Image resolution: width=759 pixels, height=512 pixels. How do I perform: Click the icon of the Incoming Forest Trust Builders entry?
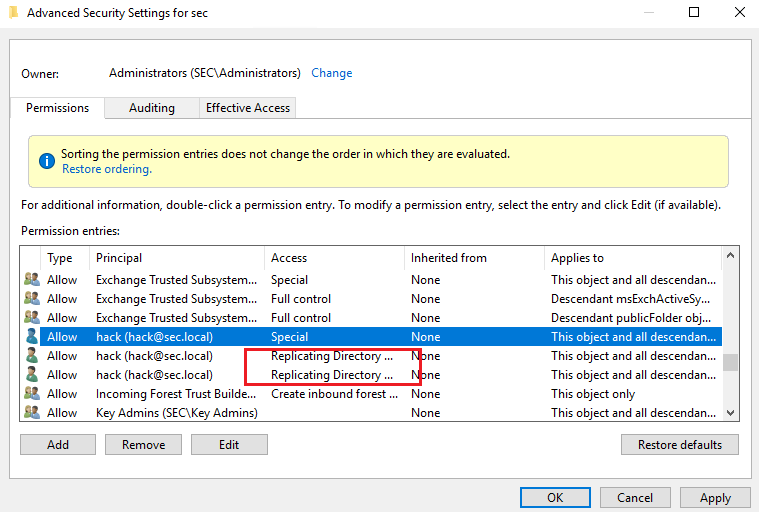coord(32,394)
